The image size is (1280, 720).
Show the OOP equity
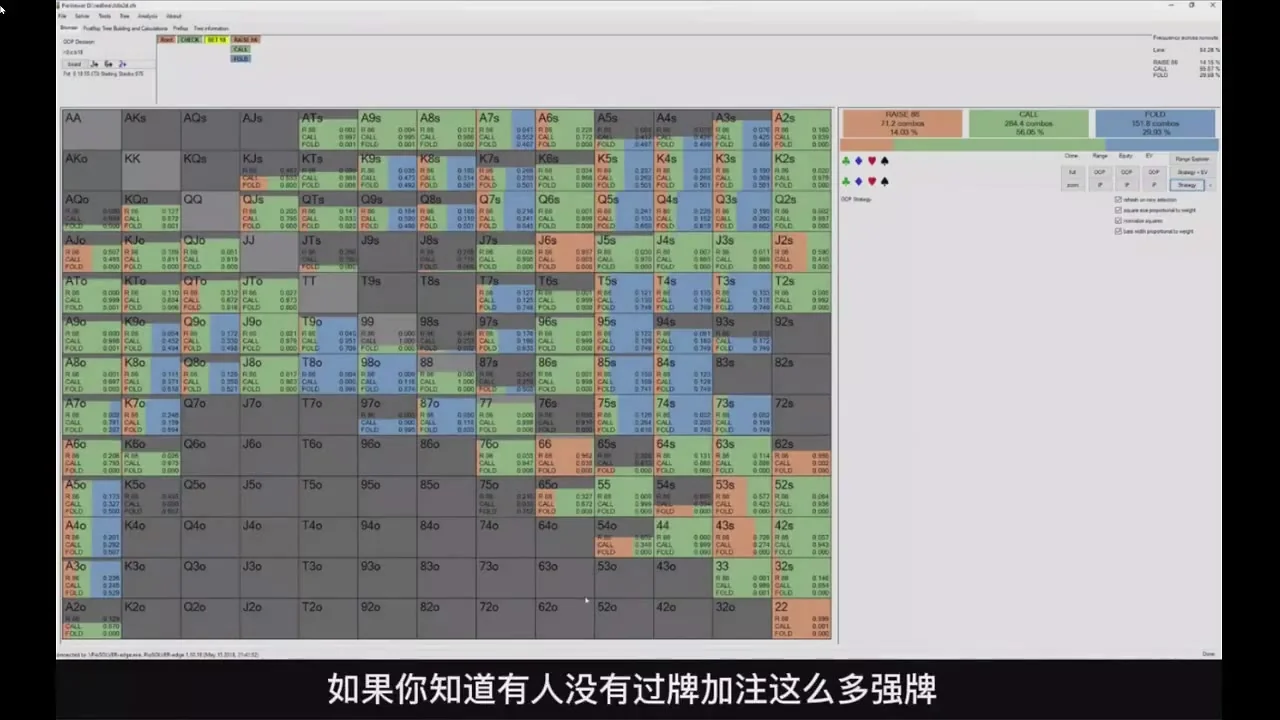(x=1126, y=172)
